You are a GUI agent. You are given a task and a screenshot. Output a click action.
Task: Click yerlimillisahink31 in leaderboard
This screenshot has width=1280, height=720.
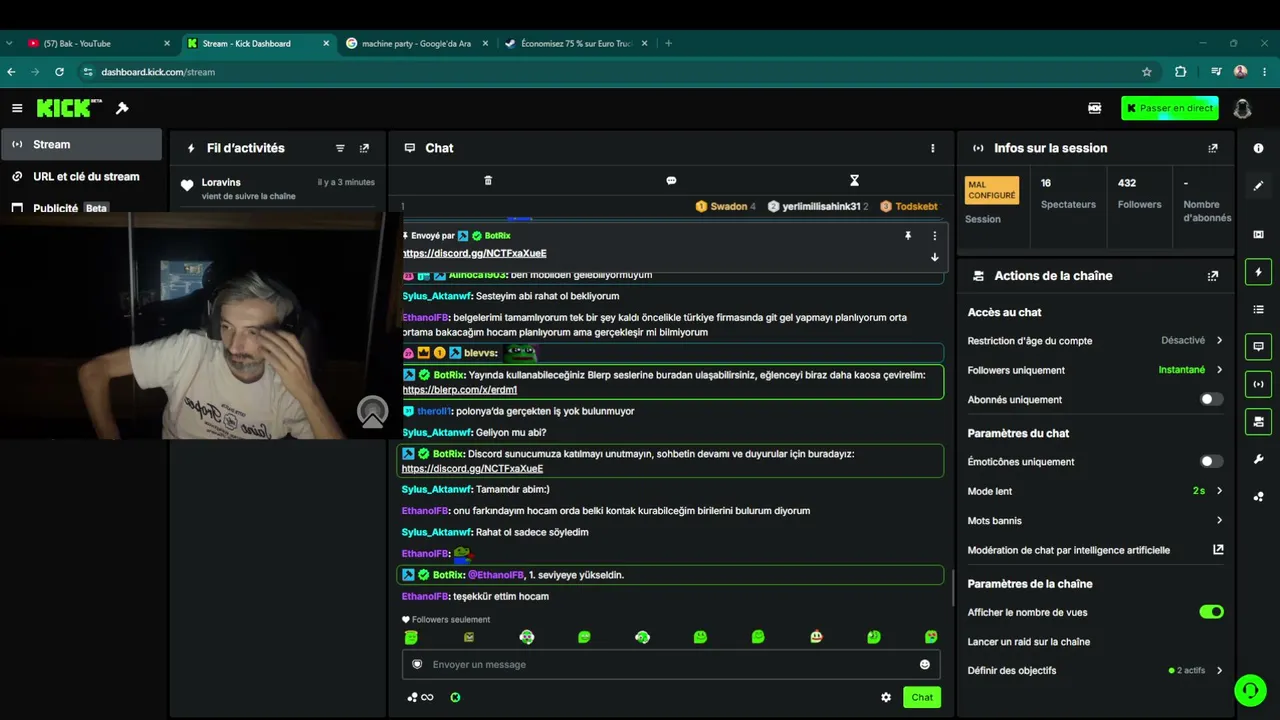tap(817, 206)
